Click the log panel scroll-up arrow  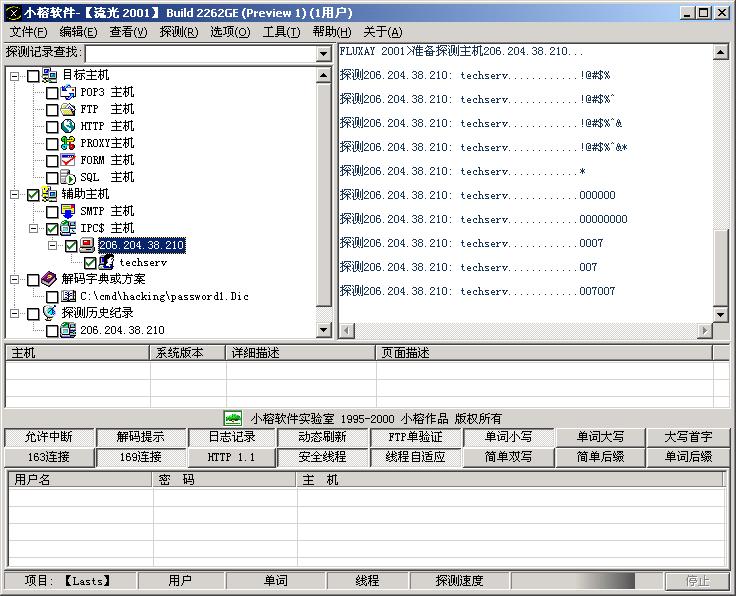point(721,52)
